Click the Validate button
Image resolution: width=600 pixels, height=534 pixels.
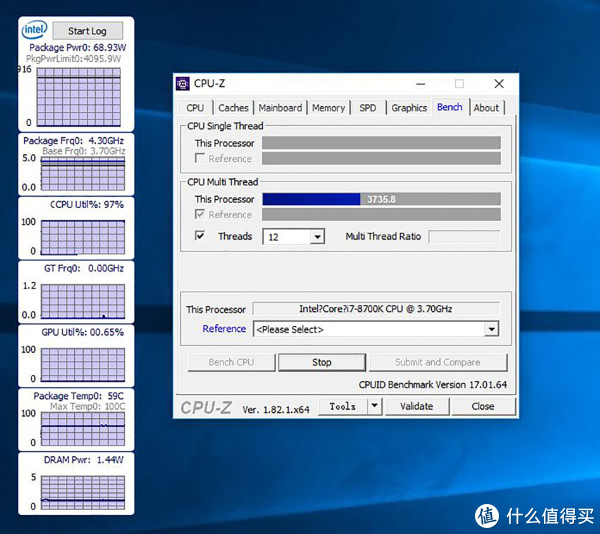click(x=417, y=406)
